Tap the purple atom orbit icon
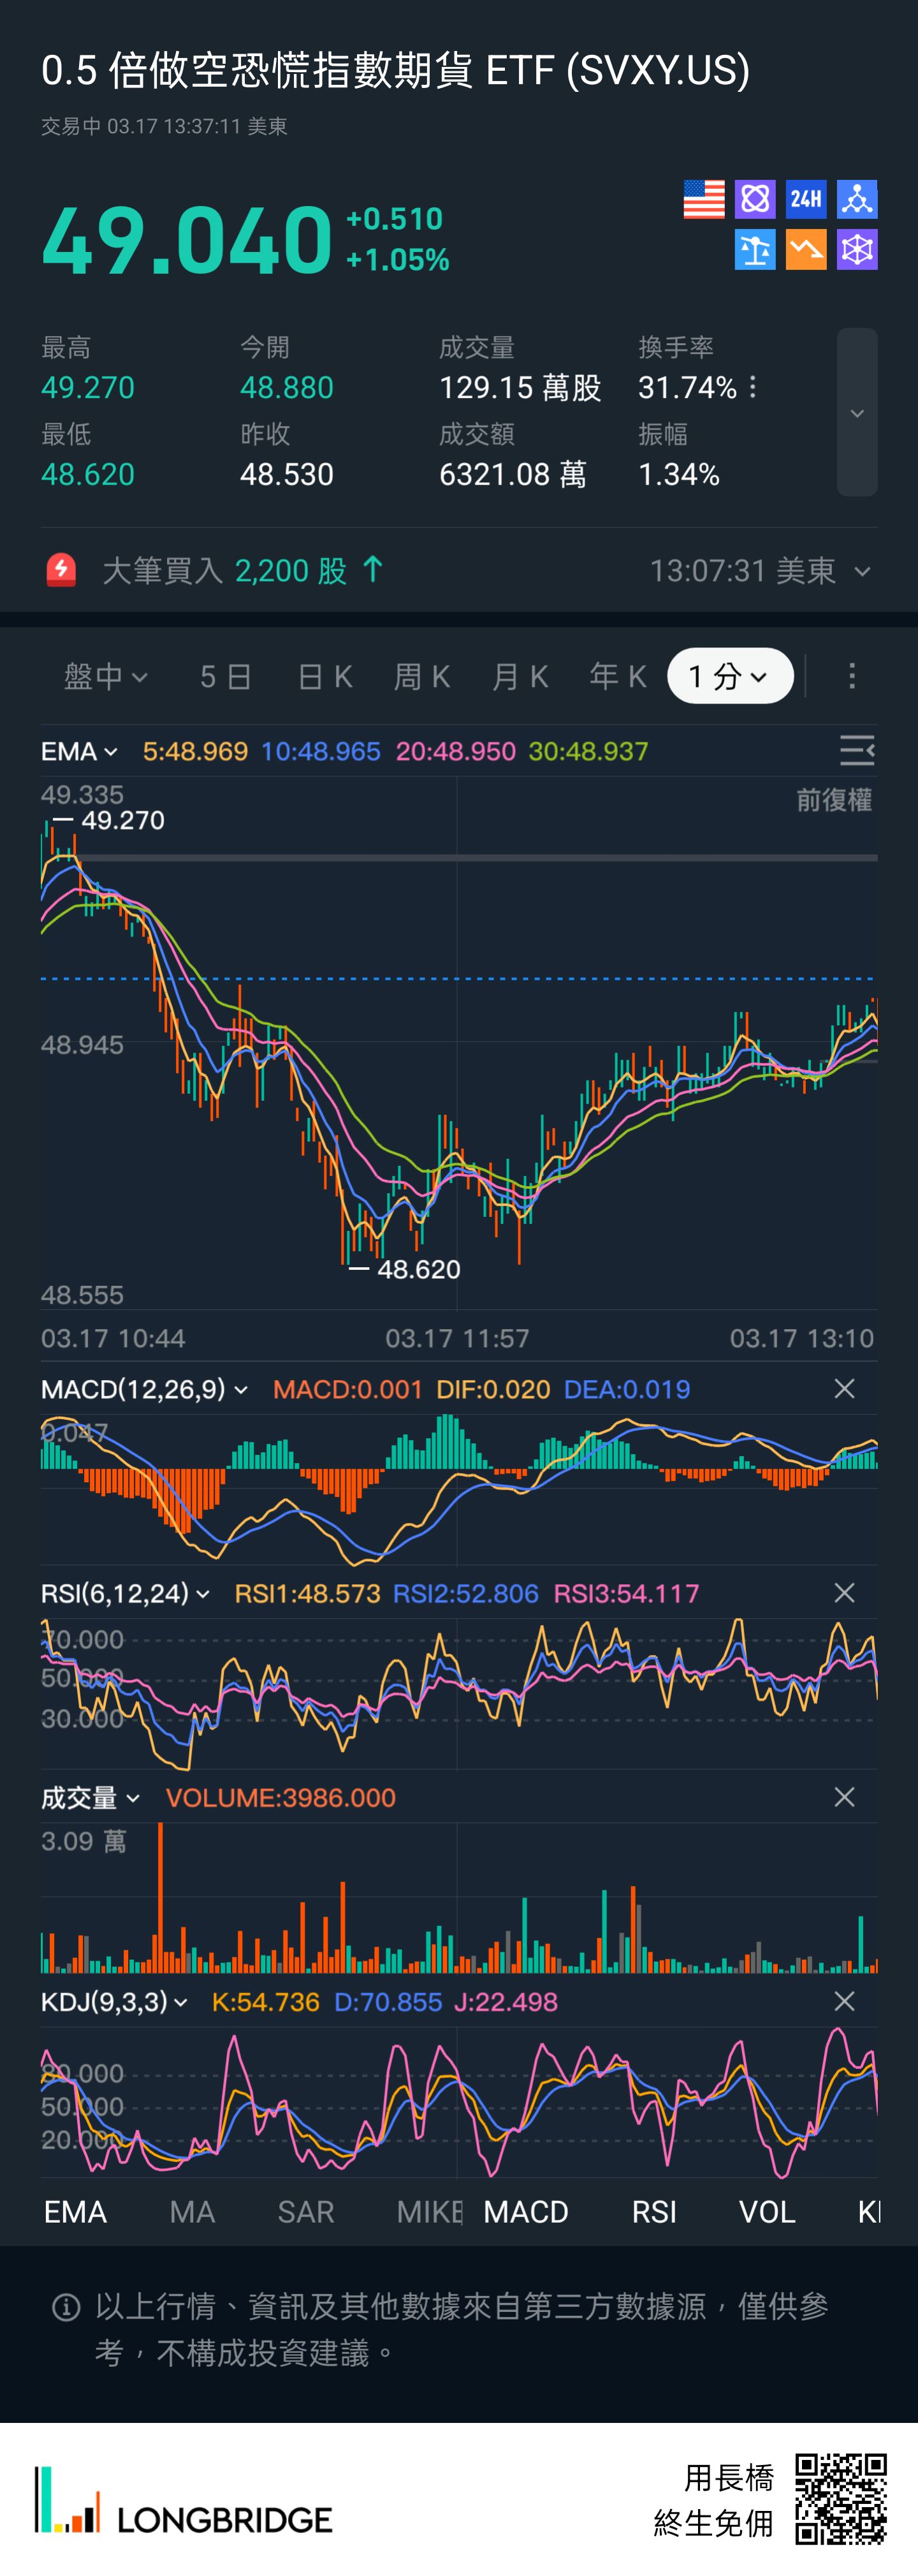 [754, 199]
